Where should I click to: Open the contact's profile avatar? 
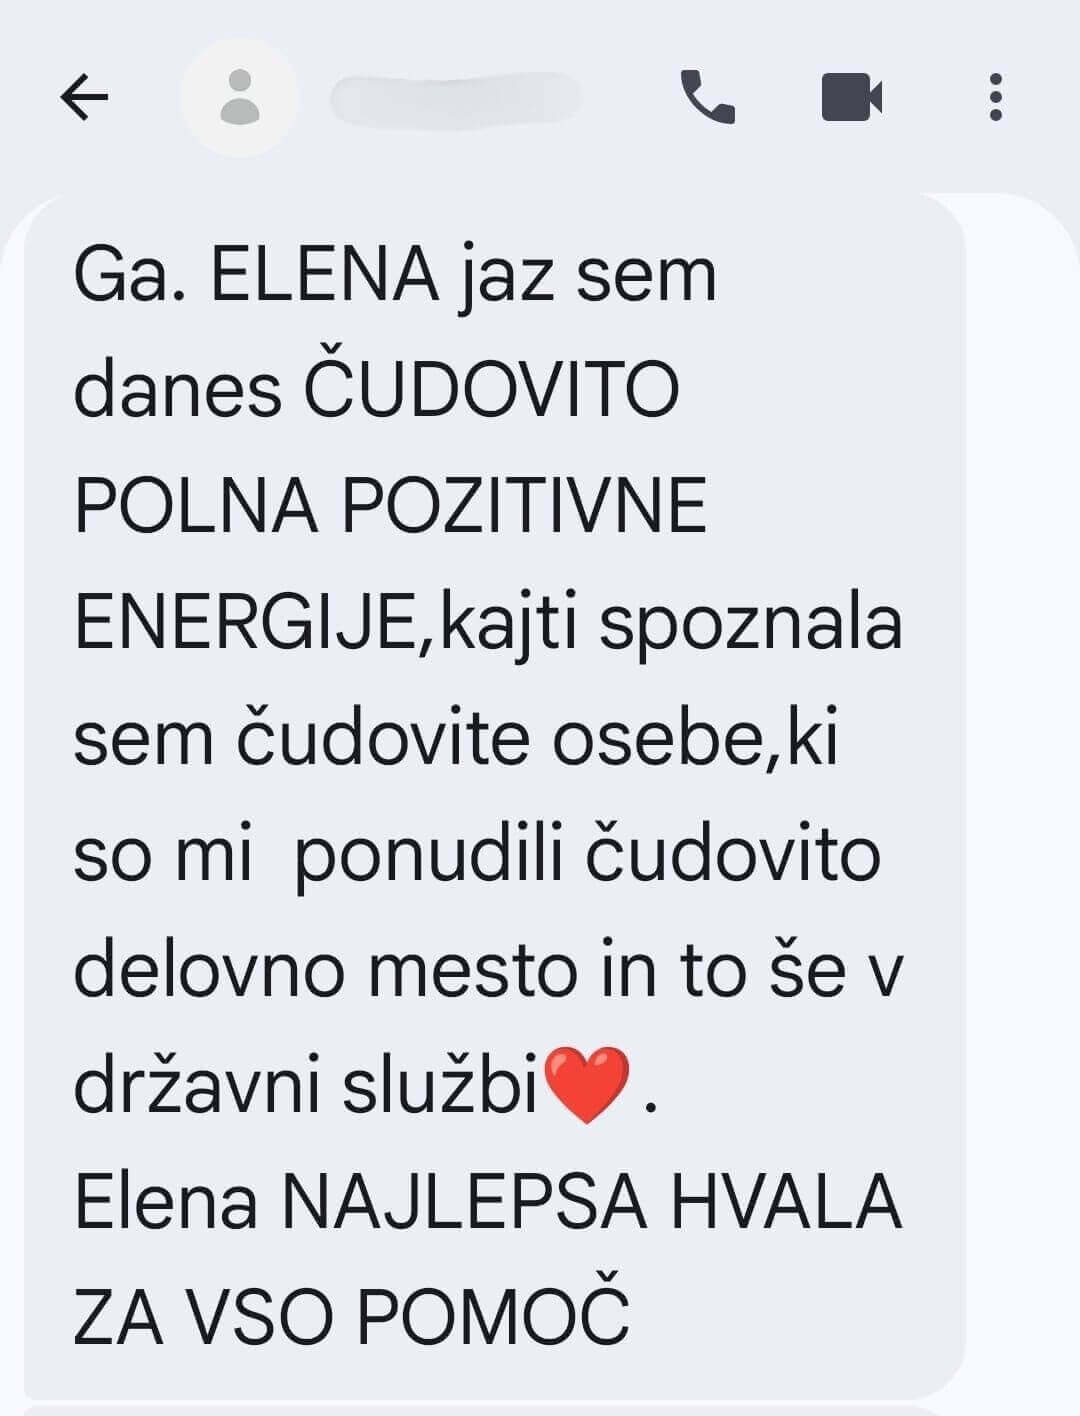coord(239,97)
